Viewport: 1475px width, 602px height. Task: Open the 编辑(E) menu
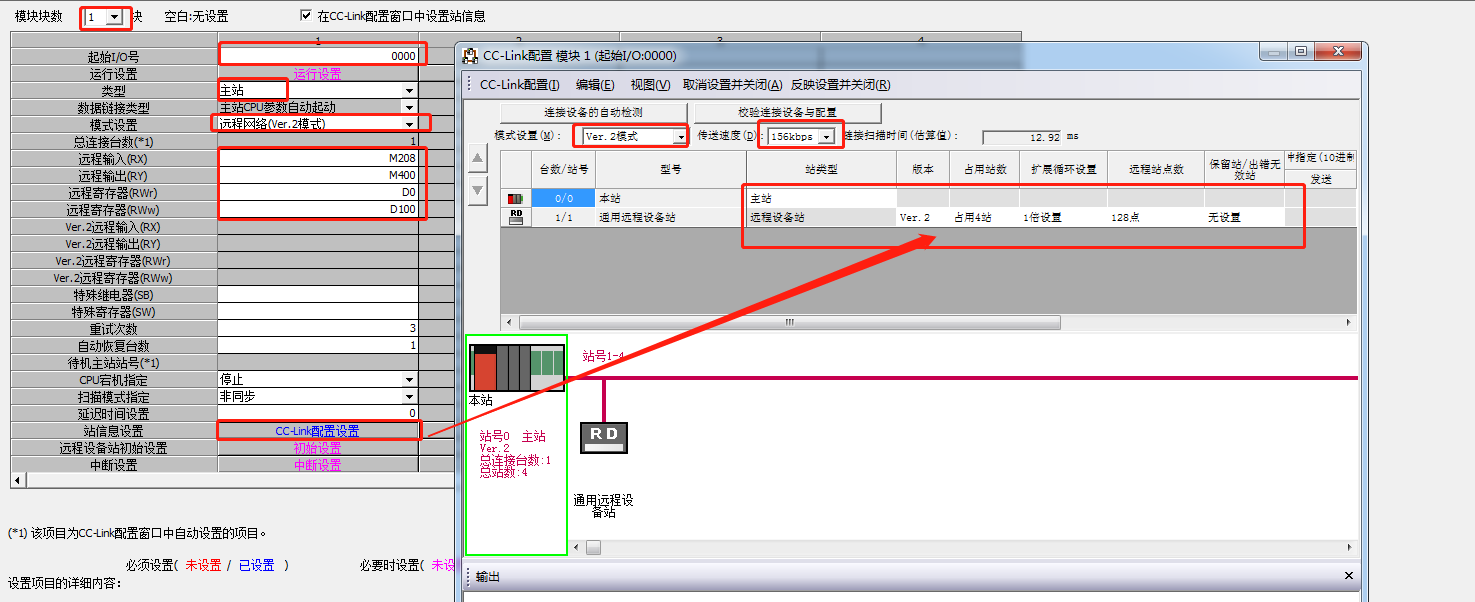click(x=594, y=85)
